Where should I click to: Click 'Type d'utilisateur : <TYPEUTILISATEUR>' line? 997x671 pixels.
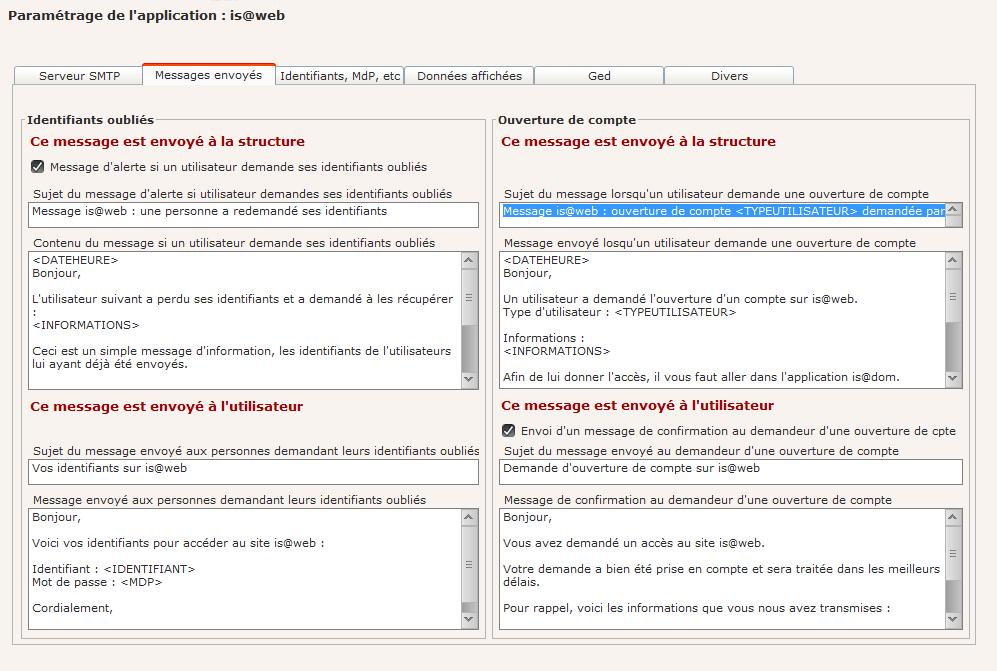(x=619, y=312)
